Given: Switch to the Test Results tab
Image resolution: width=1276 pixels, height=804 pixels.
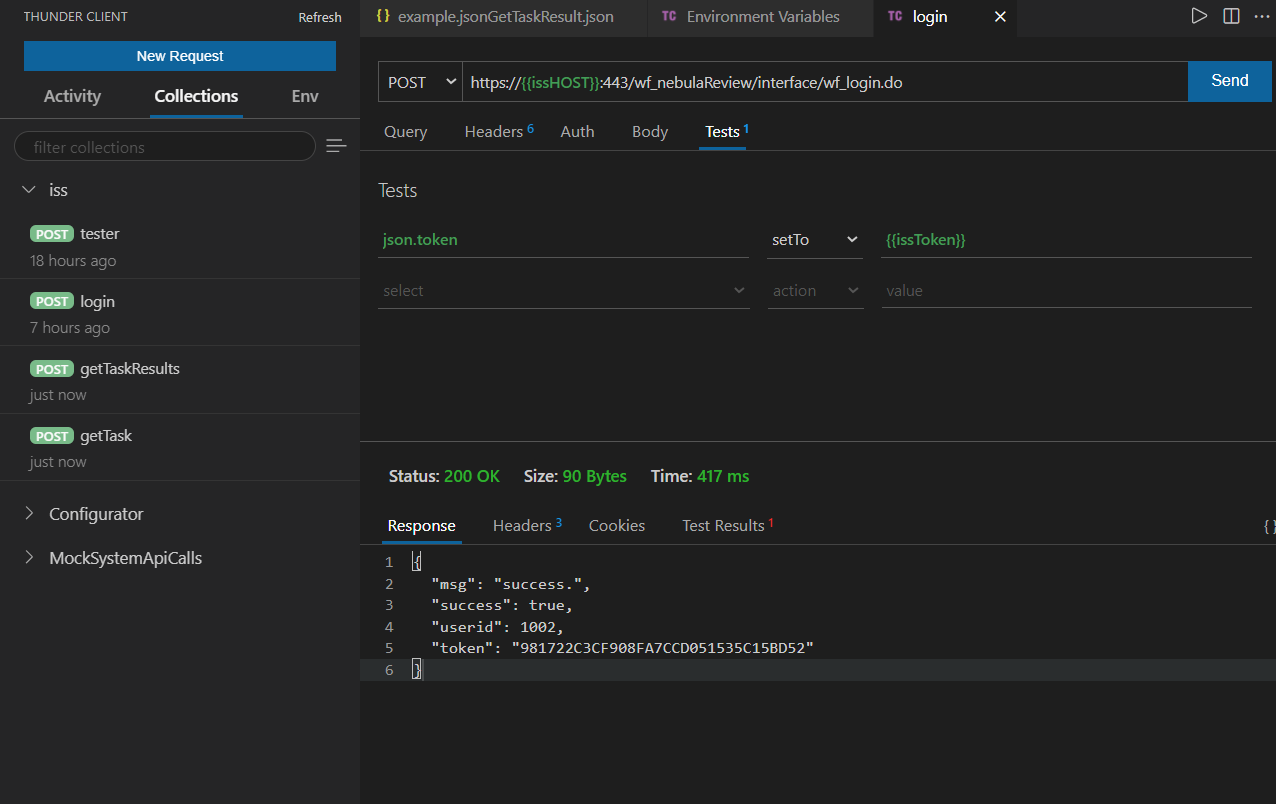Looking at the screenshot, I should [x=722, y=525].
